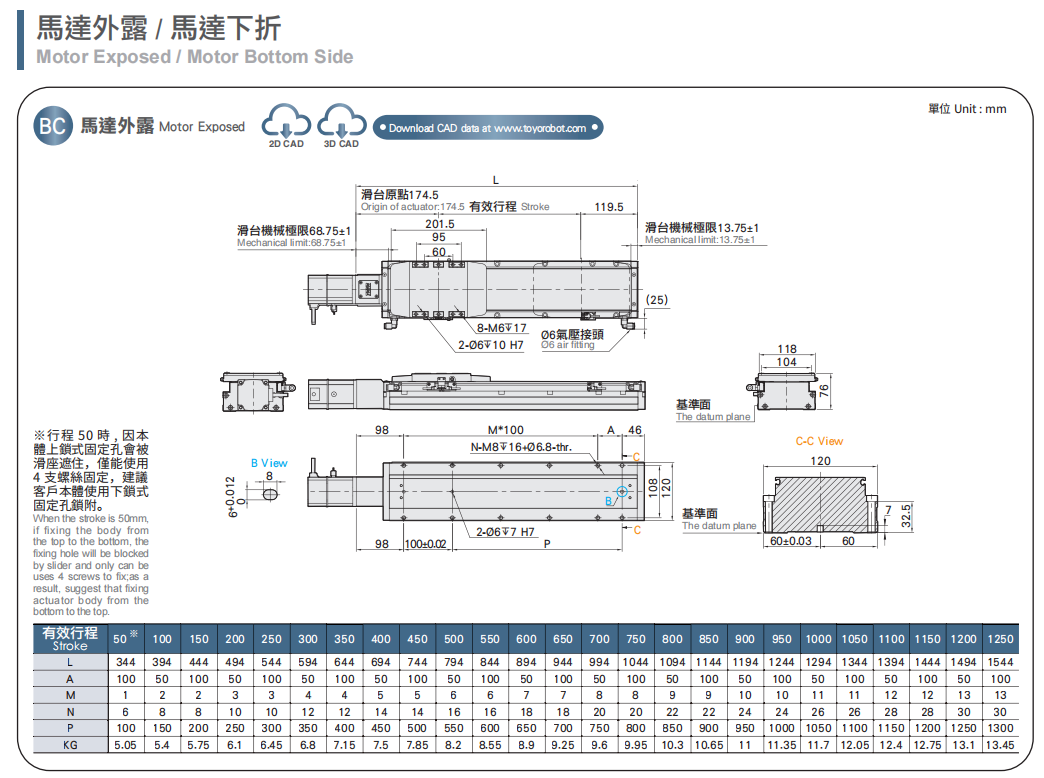Click the left end view drawing
Screen dimensions: 1044x778
coord(258,391)
